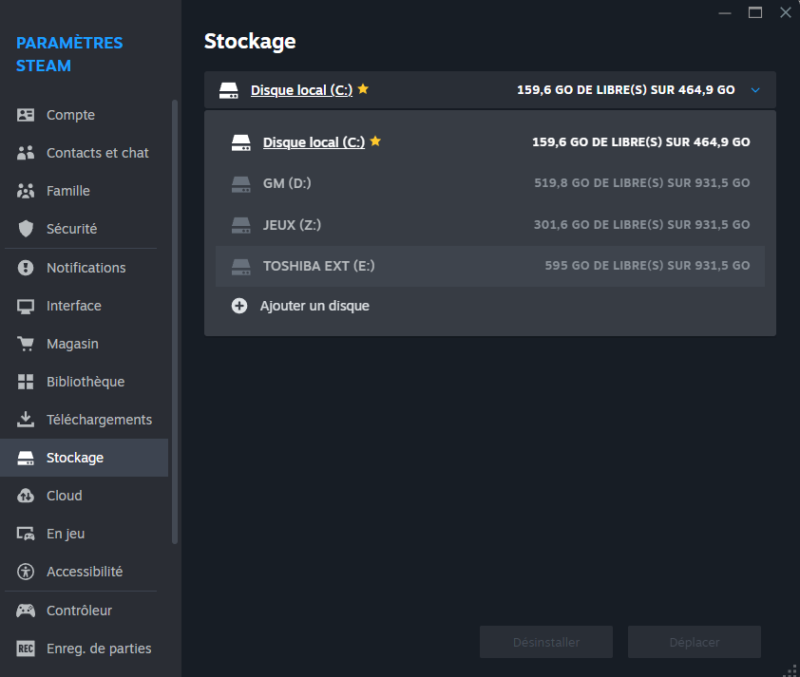Click the Téléchargements download arrow icon
Viewport: 800px width, 677px height.
(x=26, y=419)
